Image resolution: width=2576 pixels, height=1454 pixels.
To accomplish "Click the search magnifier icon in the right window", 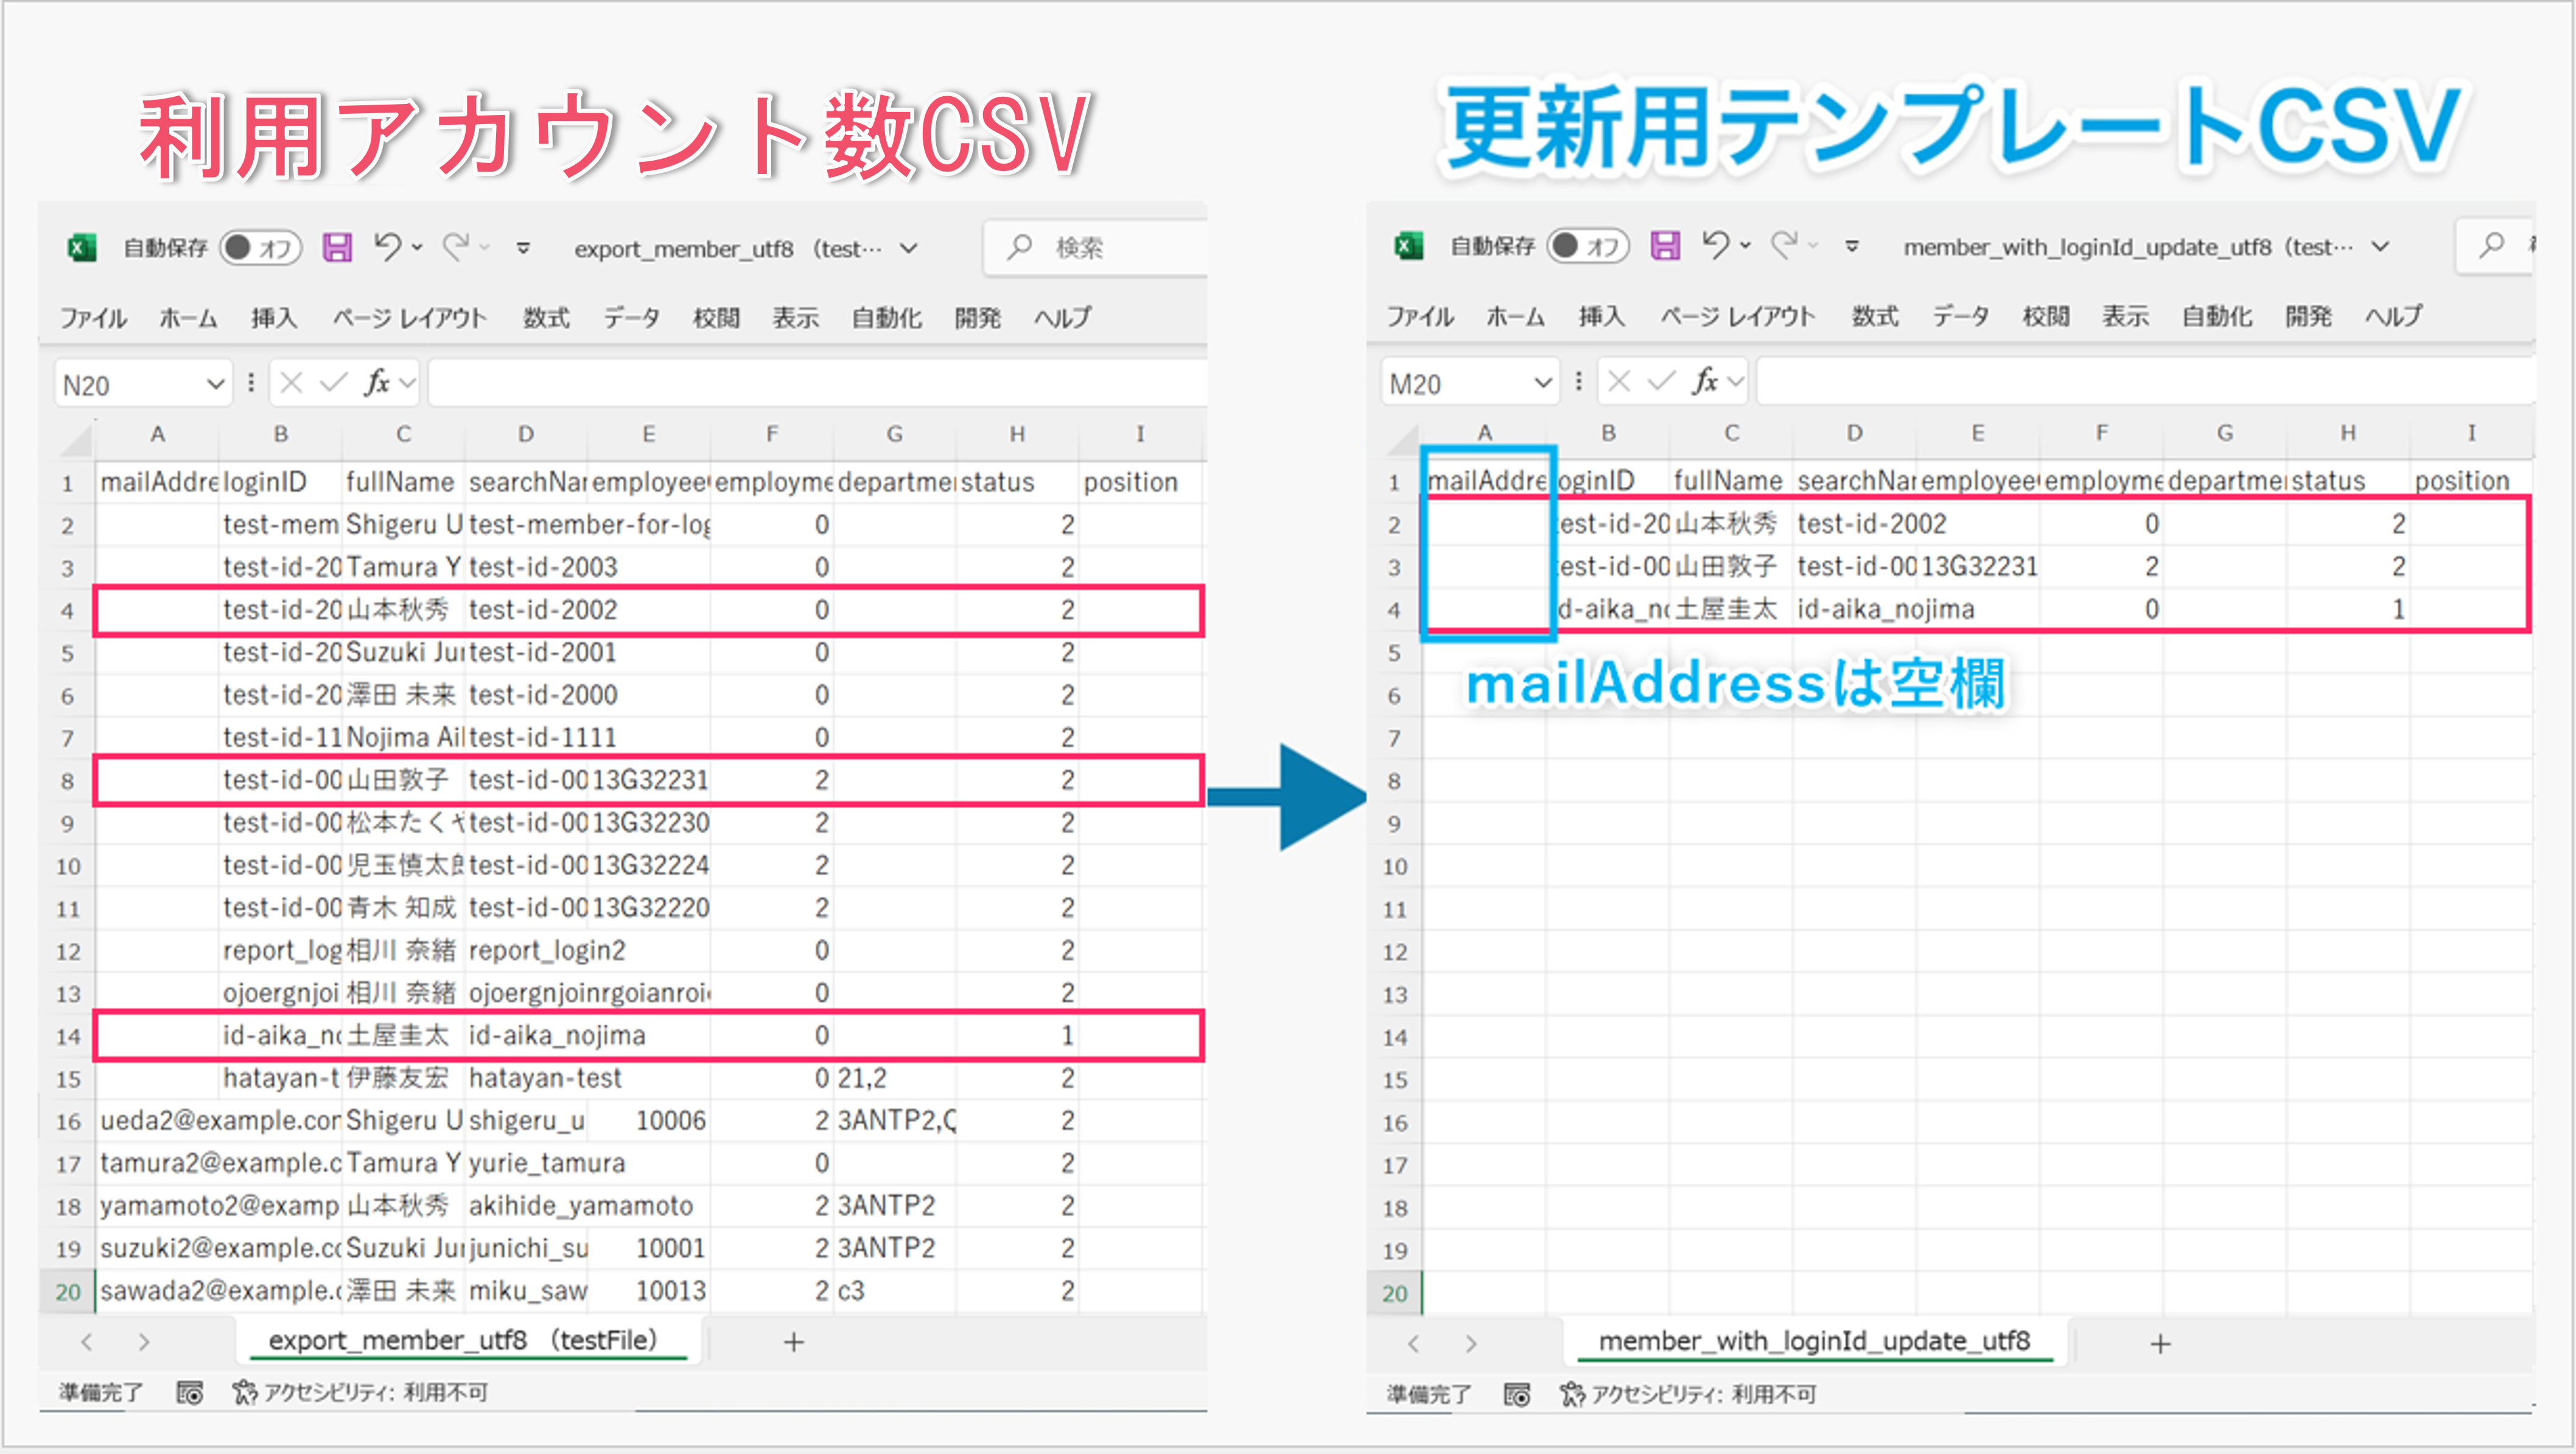I will tap(2492, 244).
